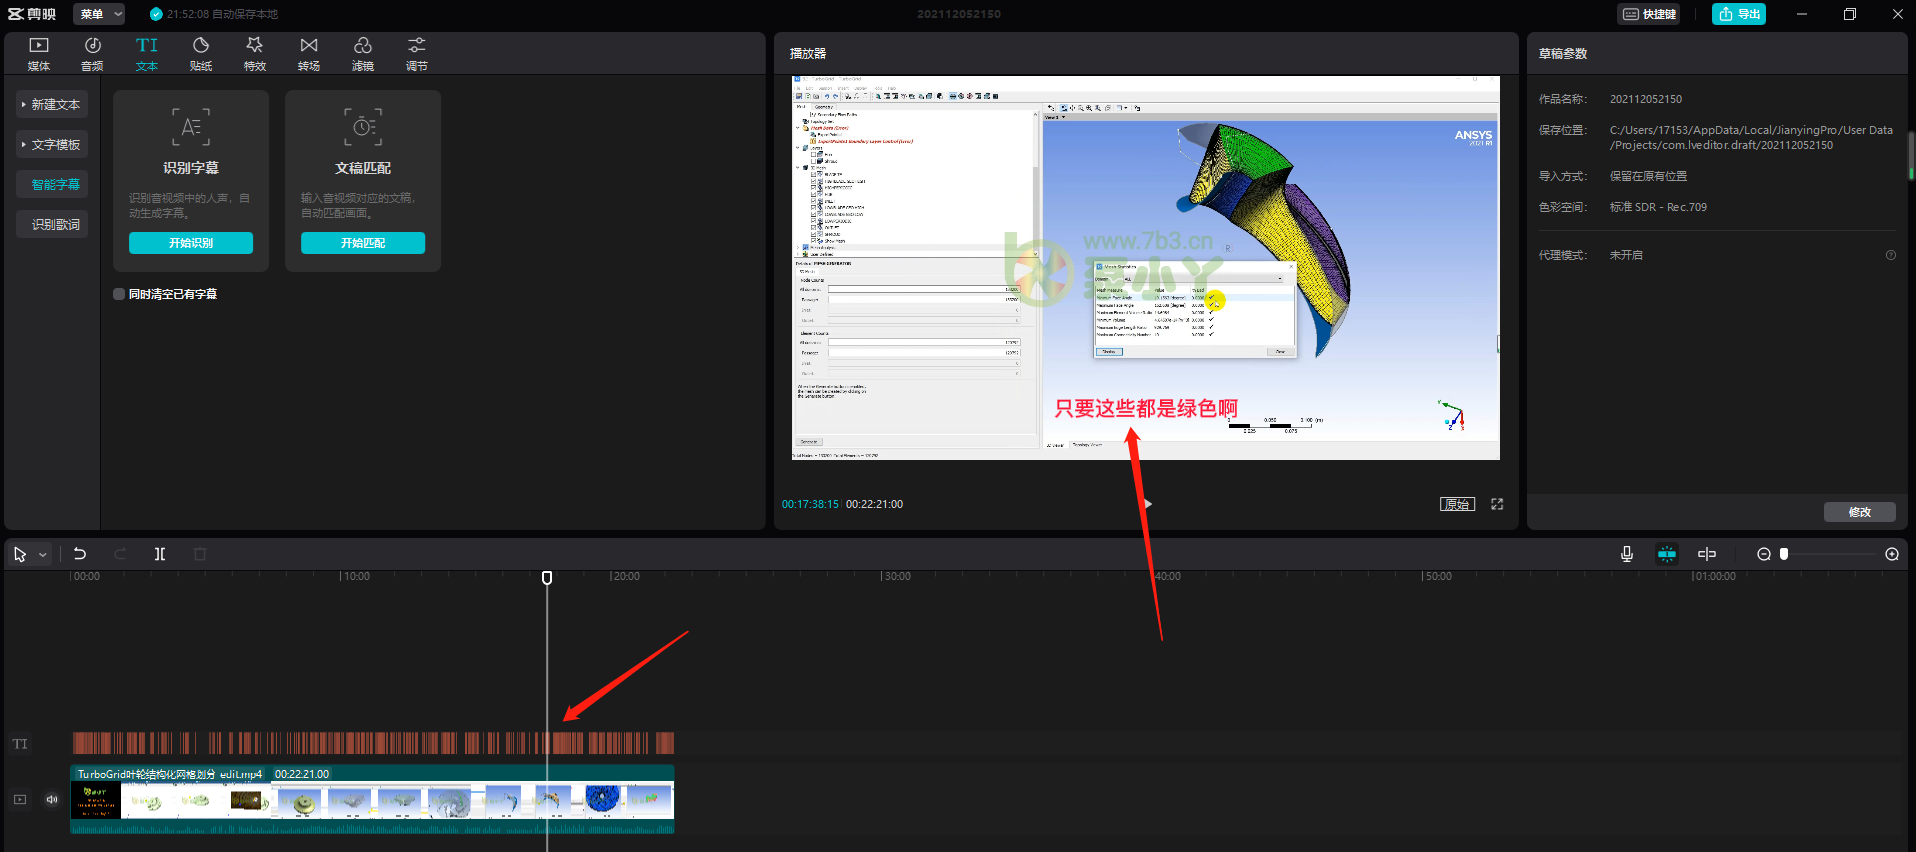The image size is (1916, 852).
Task: Expand the 文字模板 section
Action: [x=53, y=145]
